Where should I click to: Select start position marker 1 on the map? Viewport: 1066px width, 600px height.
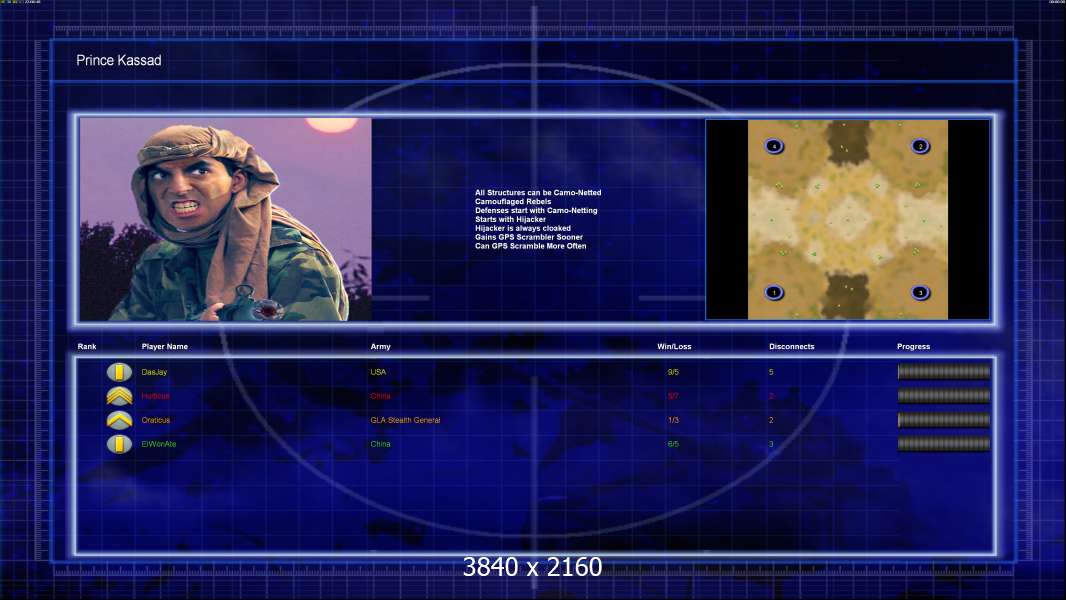(x=774, y=293)
